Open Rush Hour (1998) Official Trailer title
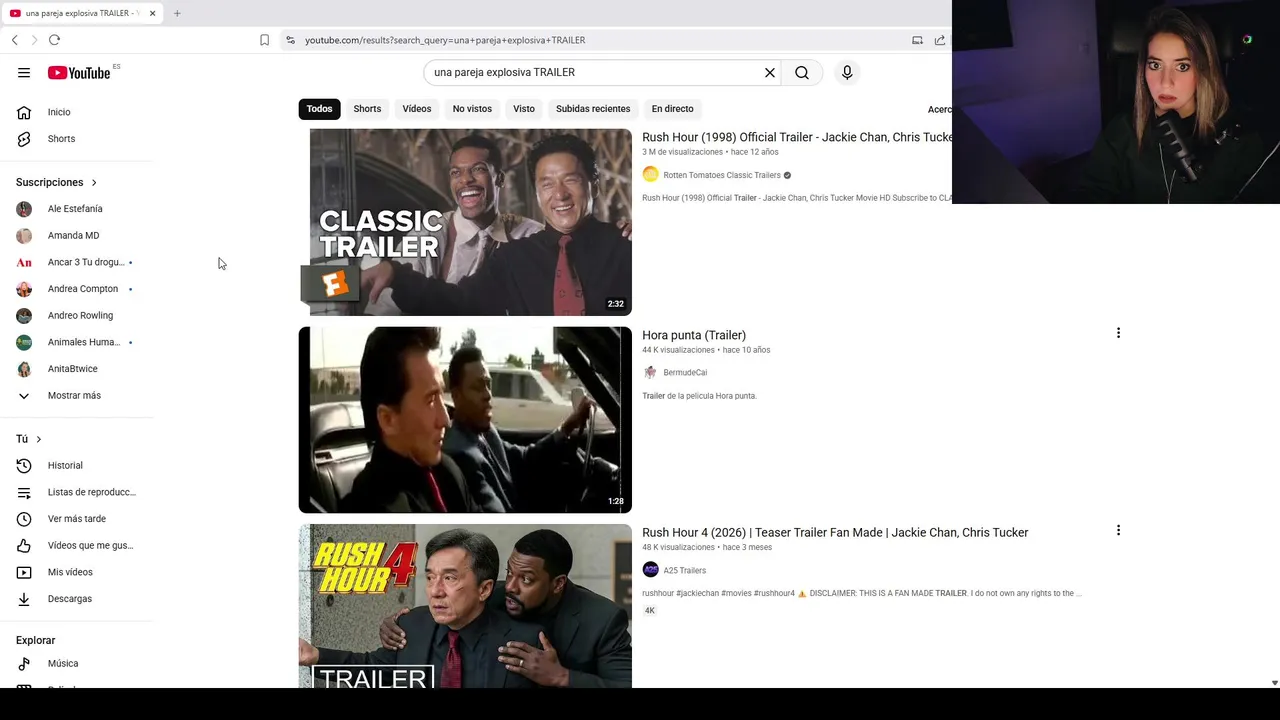This screenshot has width=1280, height=720. pos(797,137)
